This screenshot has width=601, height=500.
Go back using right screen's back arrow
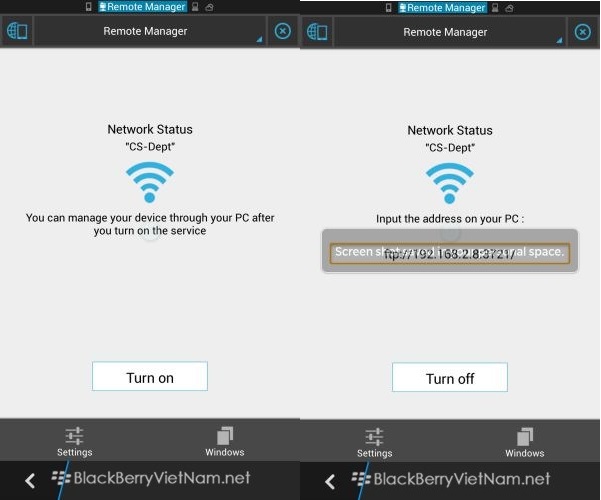point(330,482)
